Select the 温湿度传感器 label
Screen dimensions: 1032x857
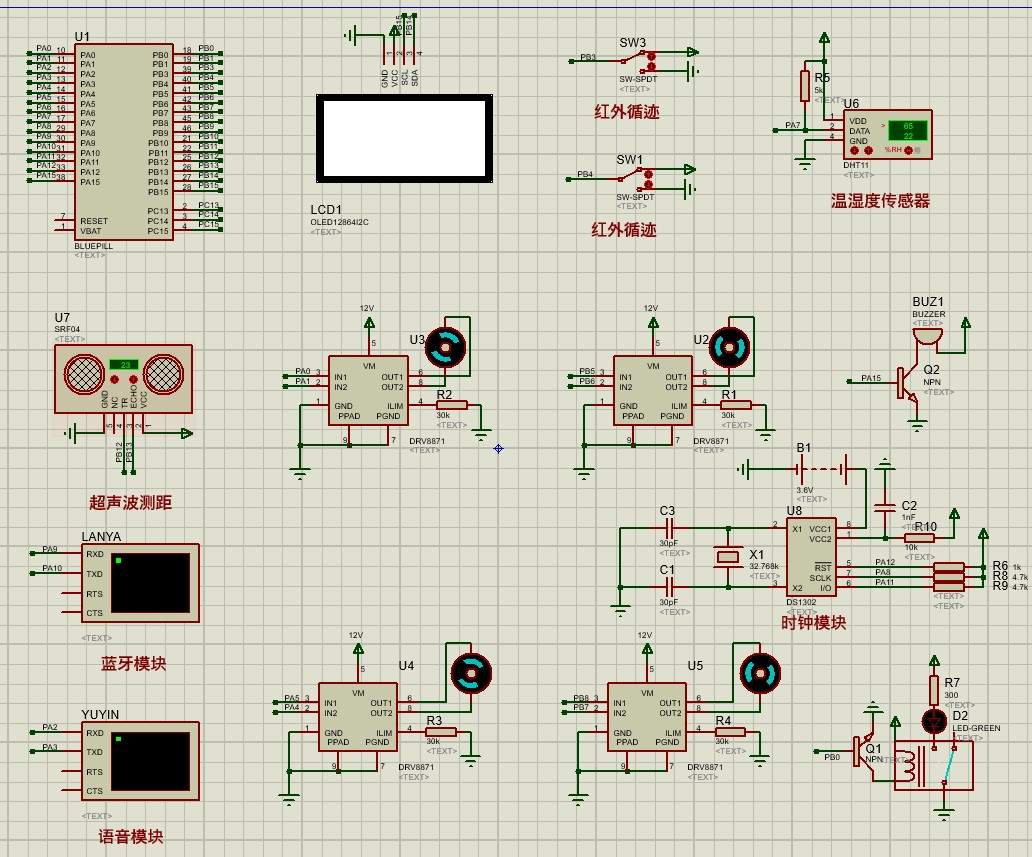pos(880,201)
